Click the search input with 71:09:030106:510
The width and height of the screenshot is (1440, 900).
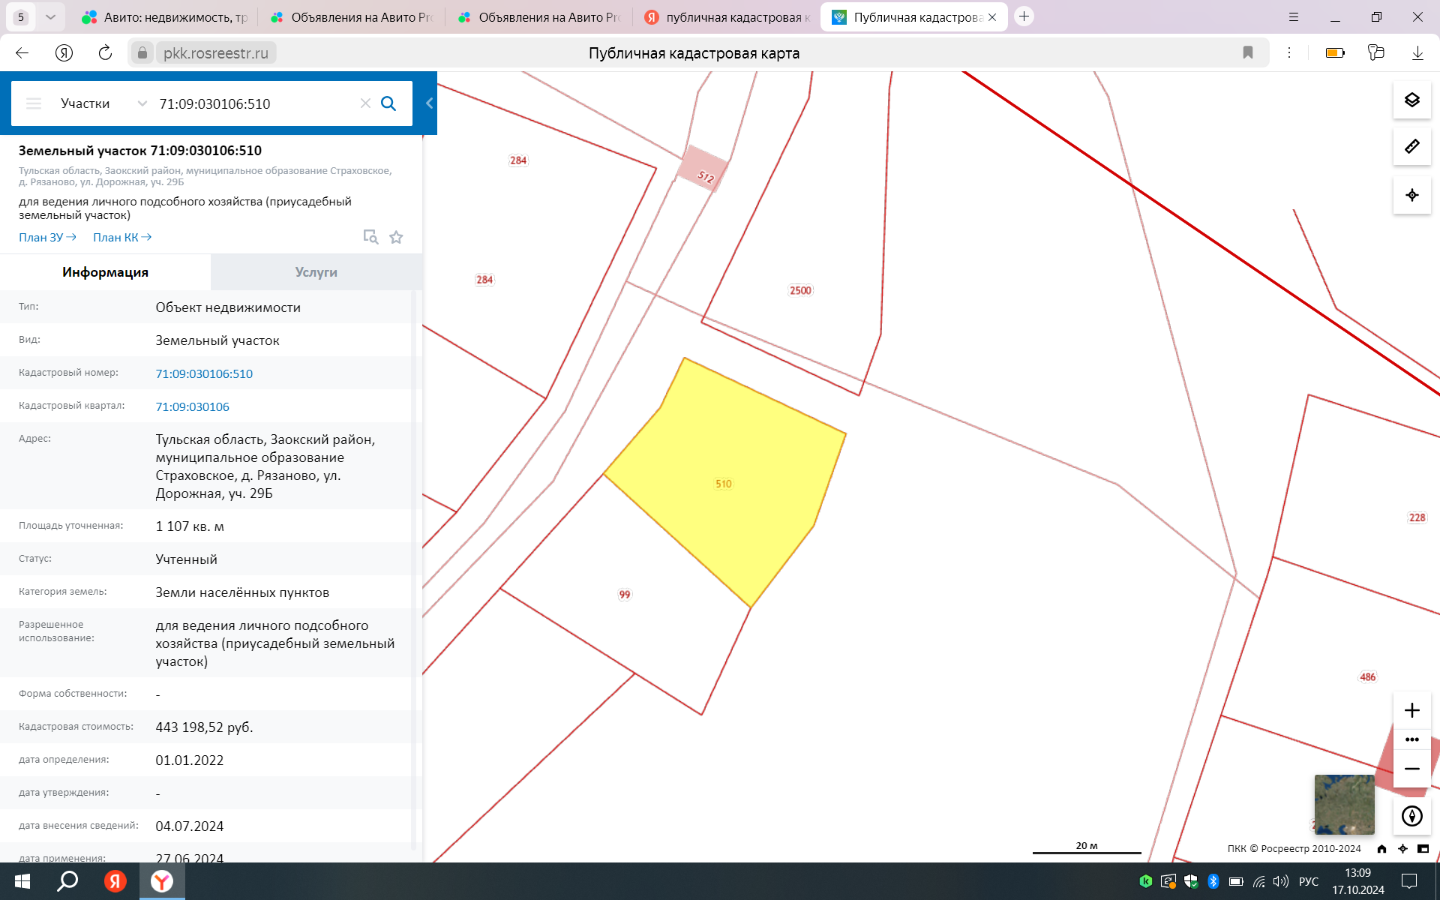coord(255,104)
